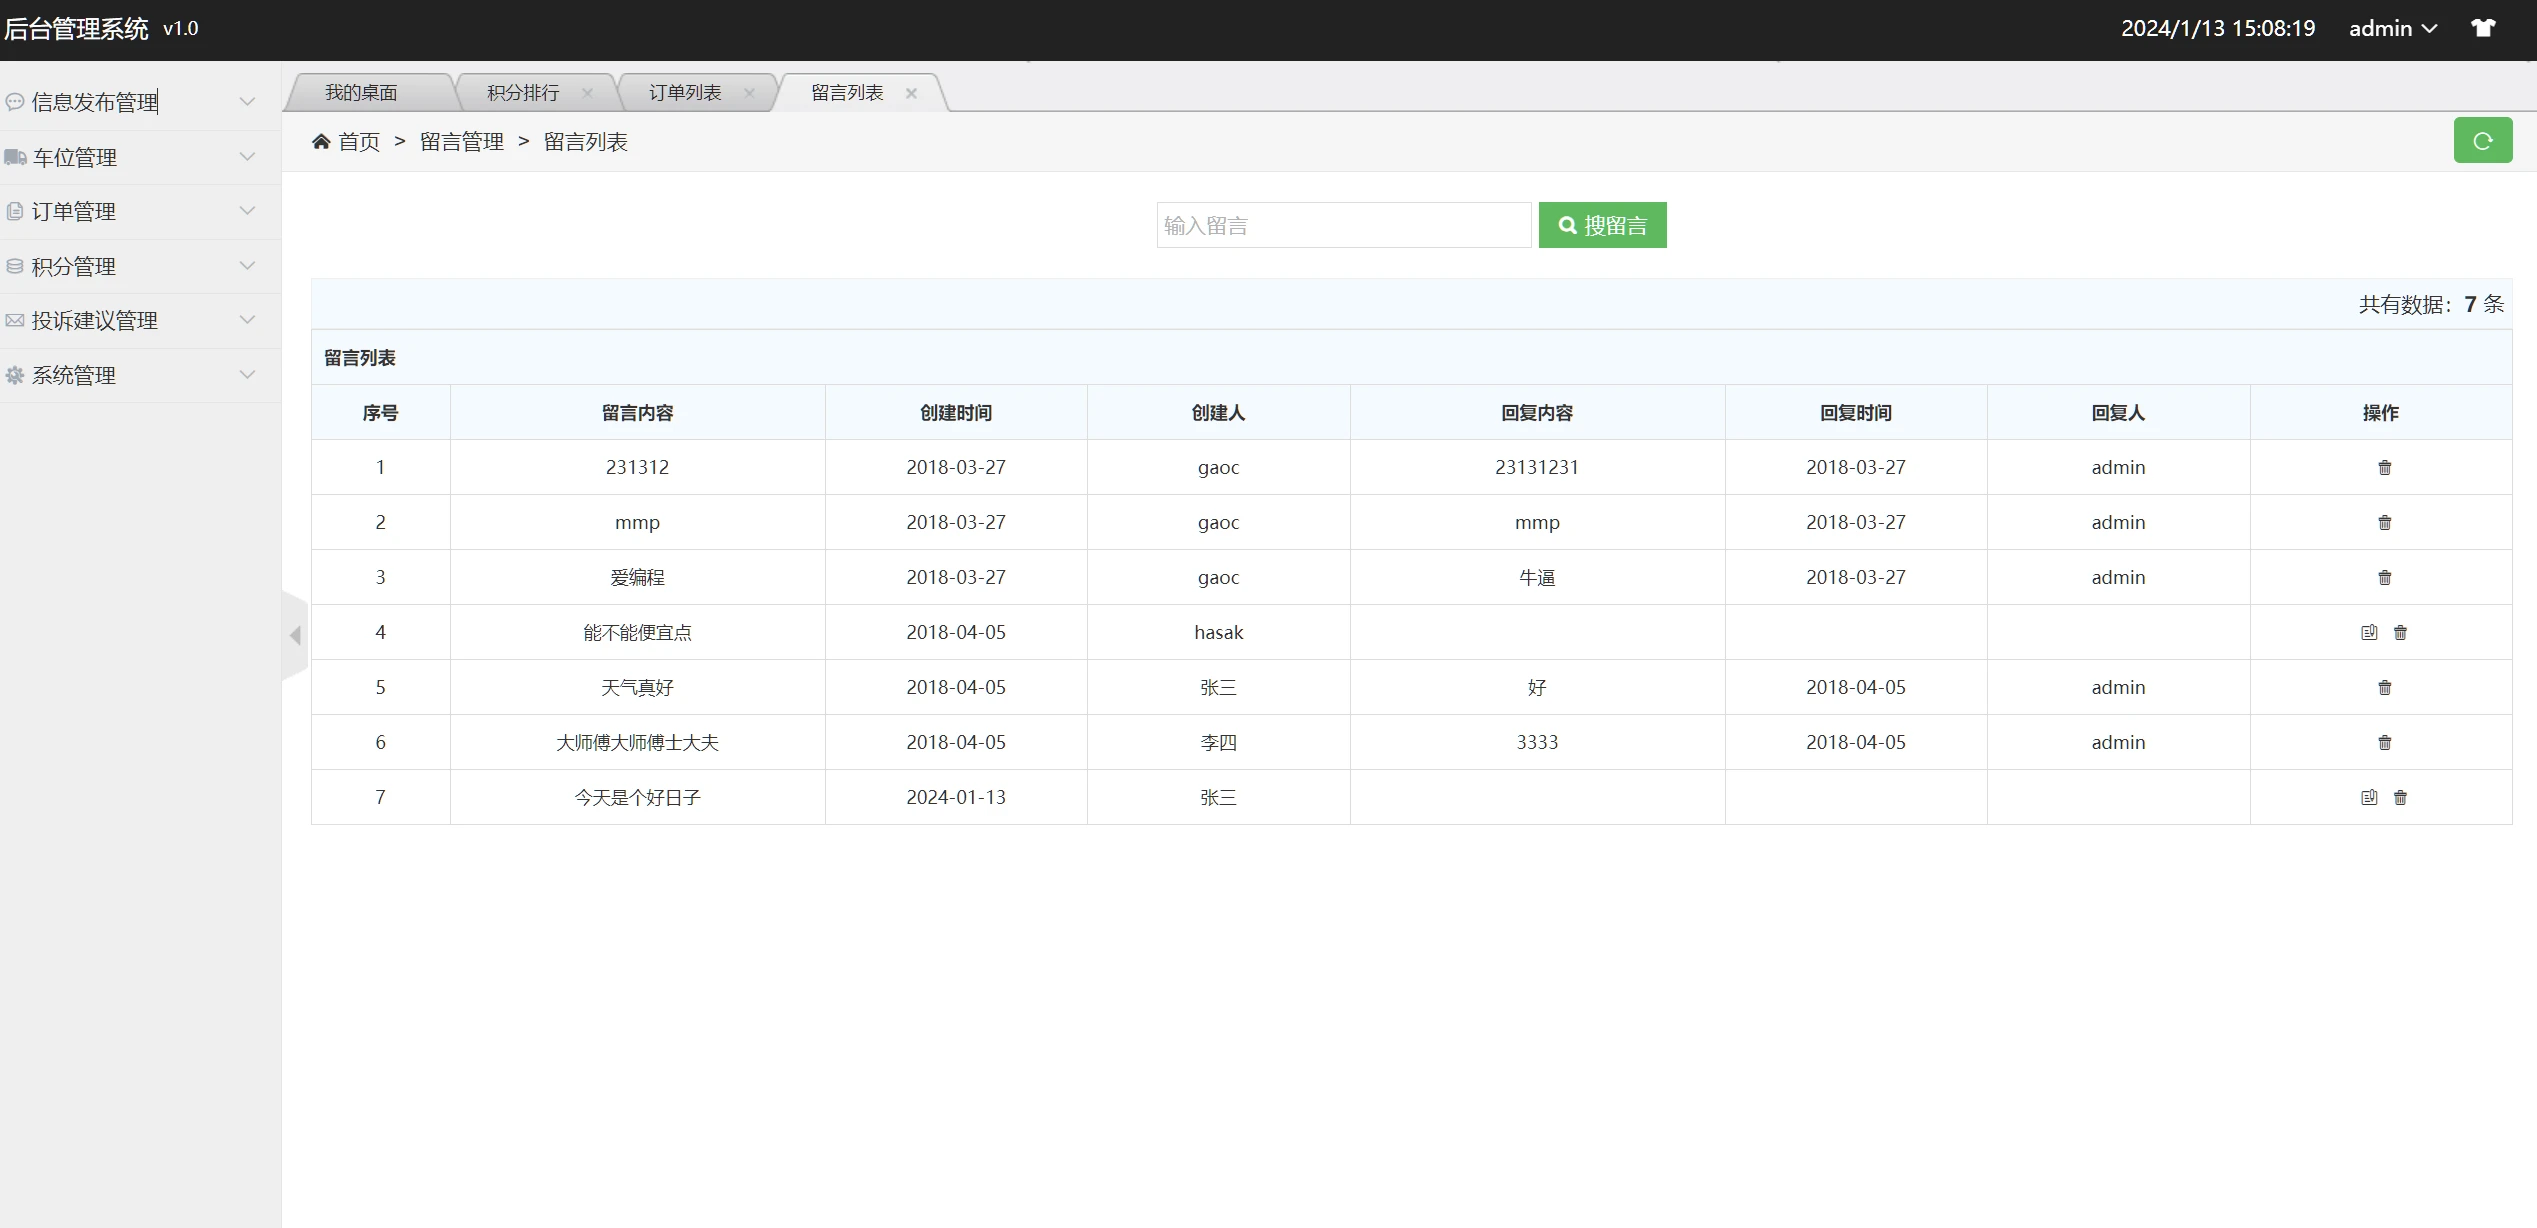Click the creator cell 'hasak'
The height and width of the screenshot is (1228, 2537).
[1218, 632]
